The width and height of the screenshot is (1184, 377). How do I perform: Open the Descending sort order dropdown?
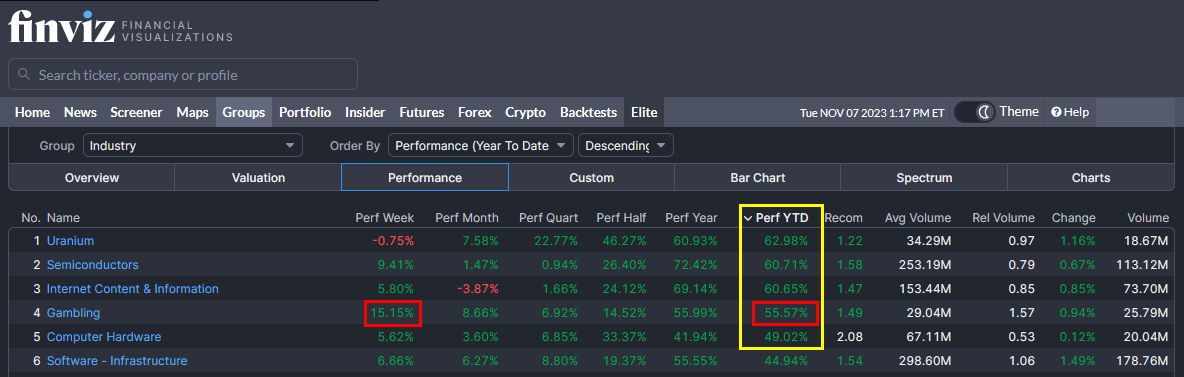click(625, 145)
